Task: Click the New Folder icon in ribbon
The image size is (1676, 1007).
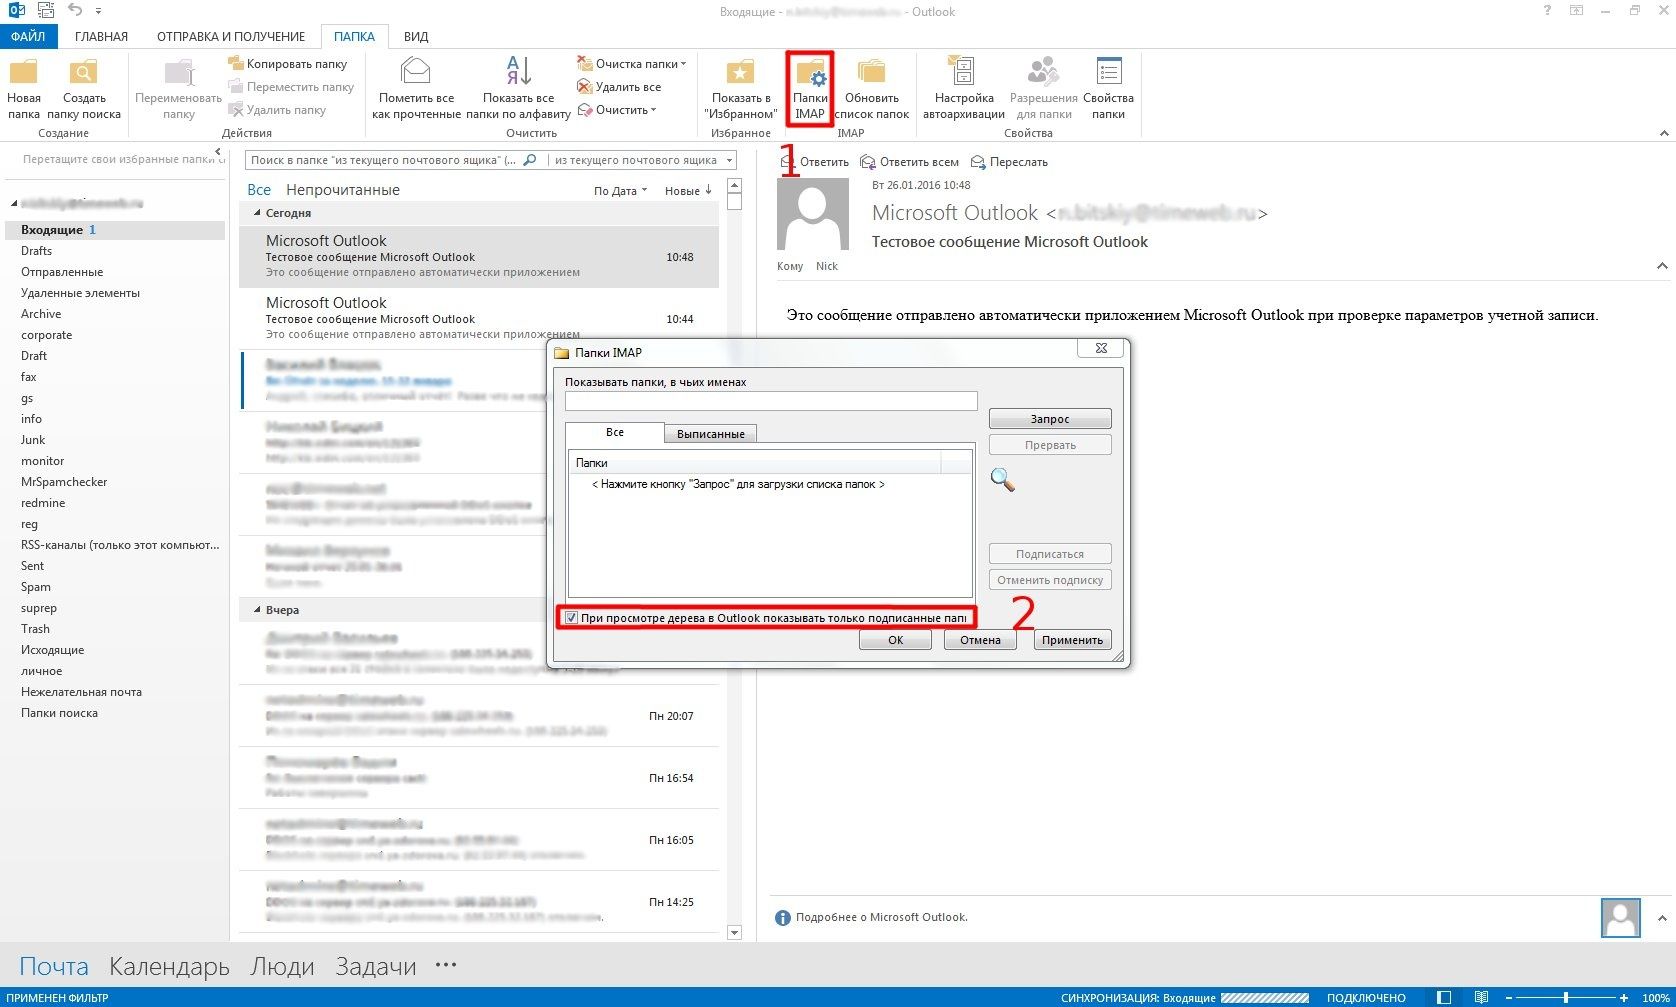Action: click(x=23, y=73)
